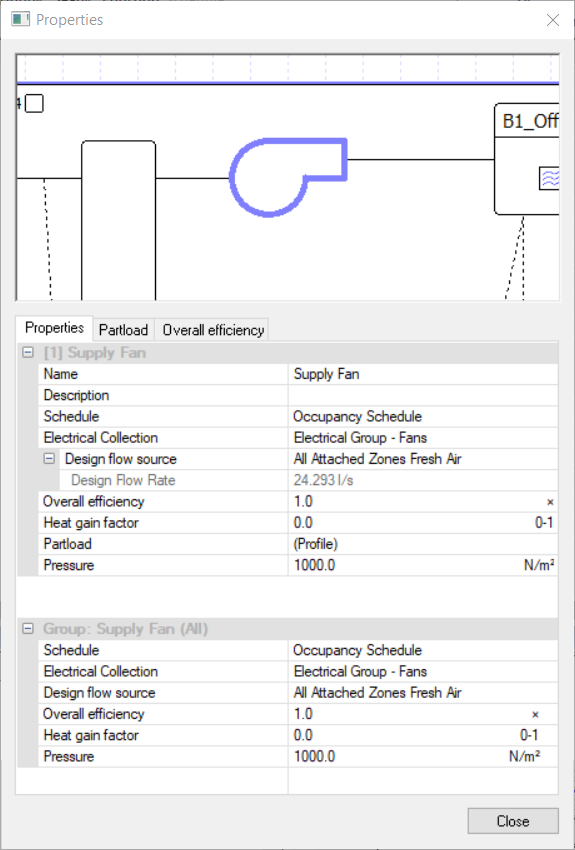
Task: Click the Properties window title icon
Action: (x=21, y=20)
